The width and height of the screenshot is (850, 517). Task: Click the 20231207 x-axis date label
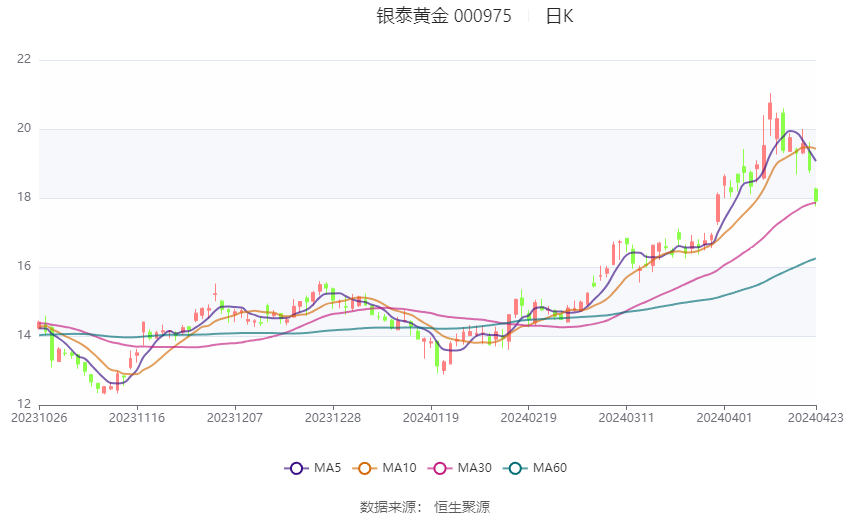[x=235, y=418]
